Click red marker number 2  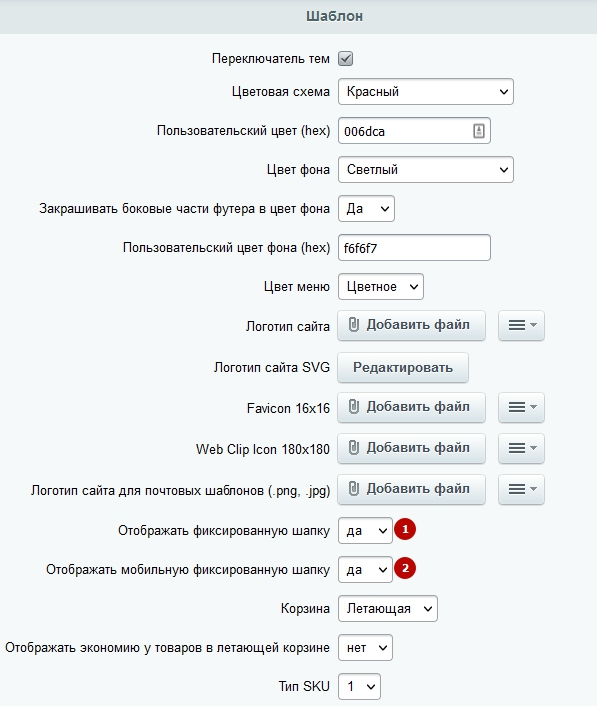[x=405, y=568]
